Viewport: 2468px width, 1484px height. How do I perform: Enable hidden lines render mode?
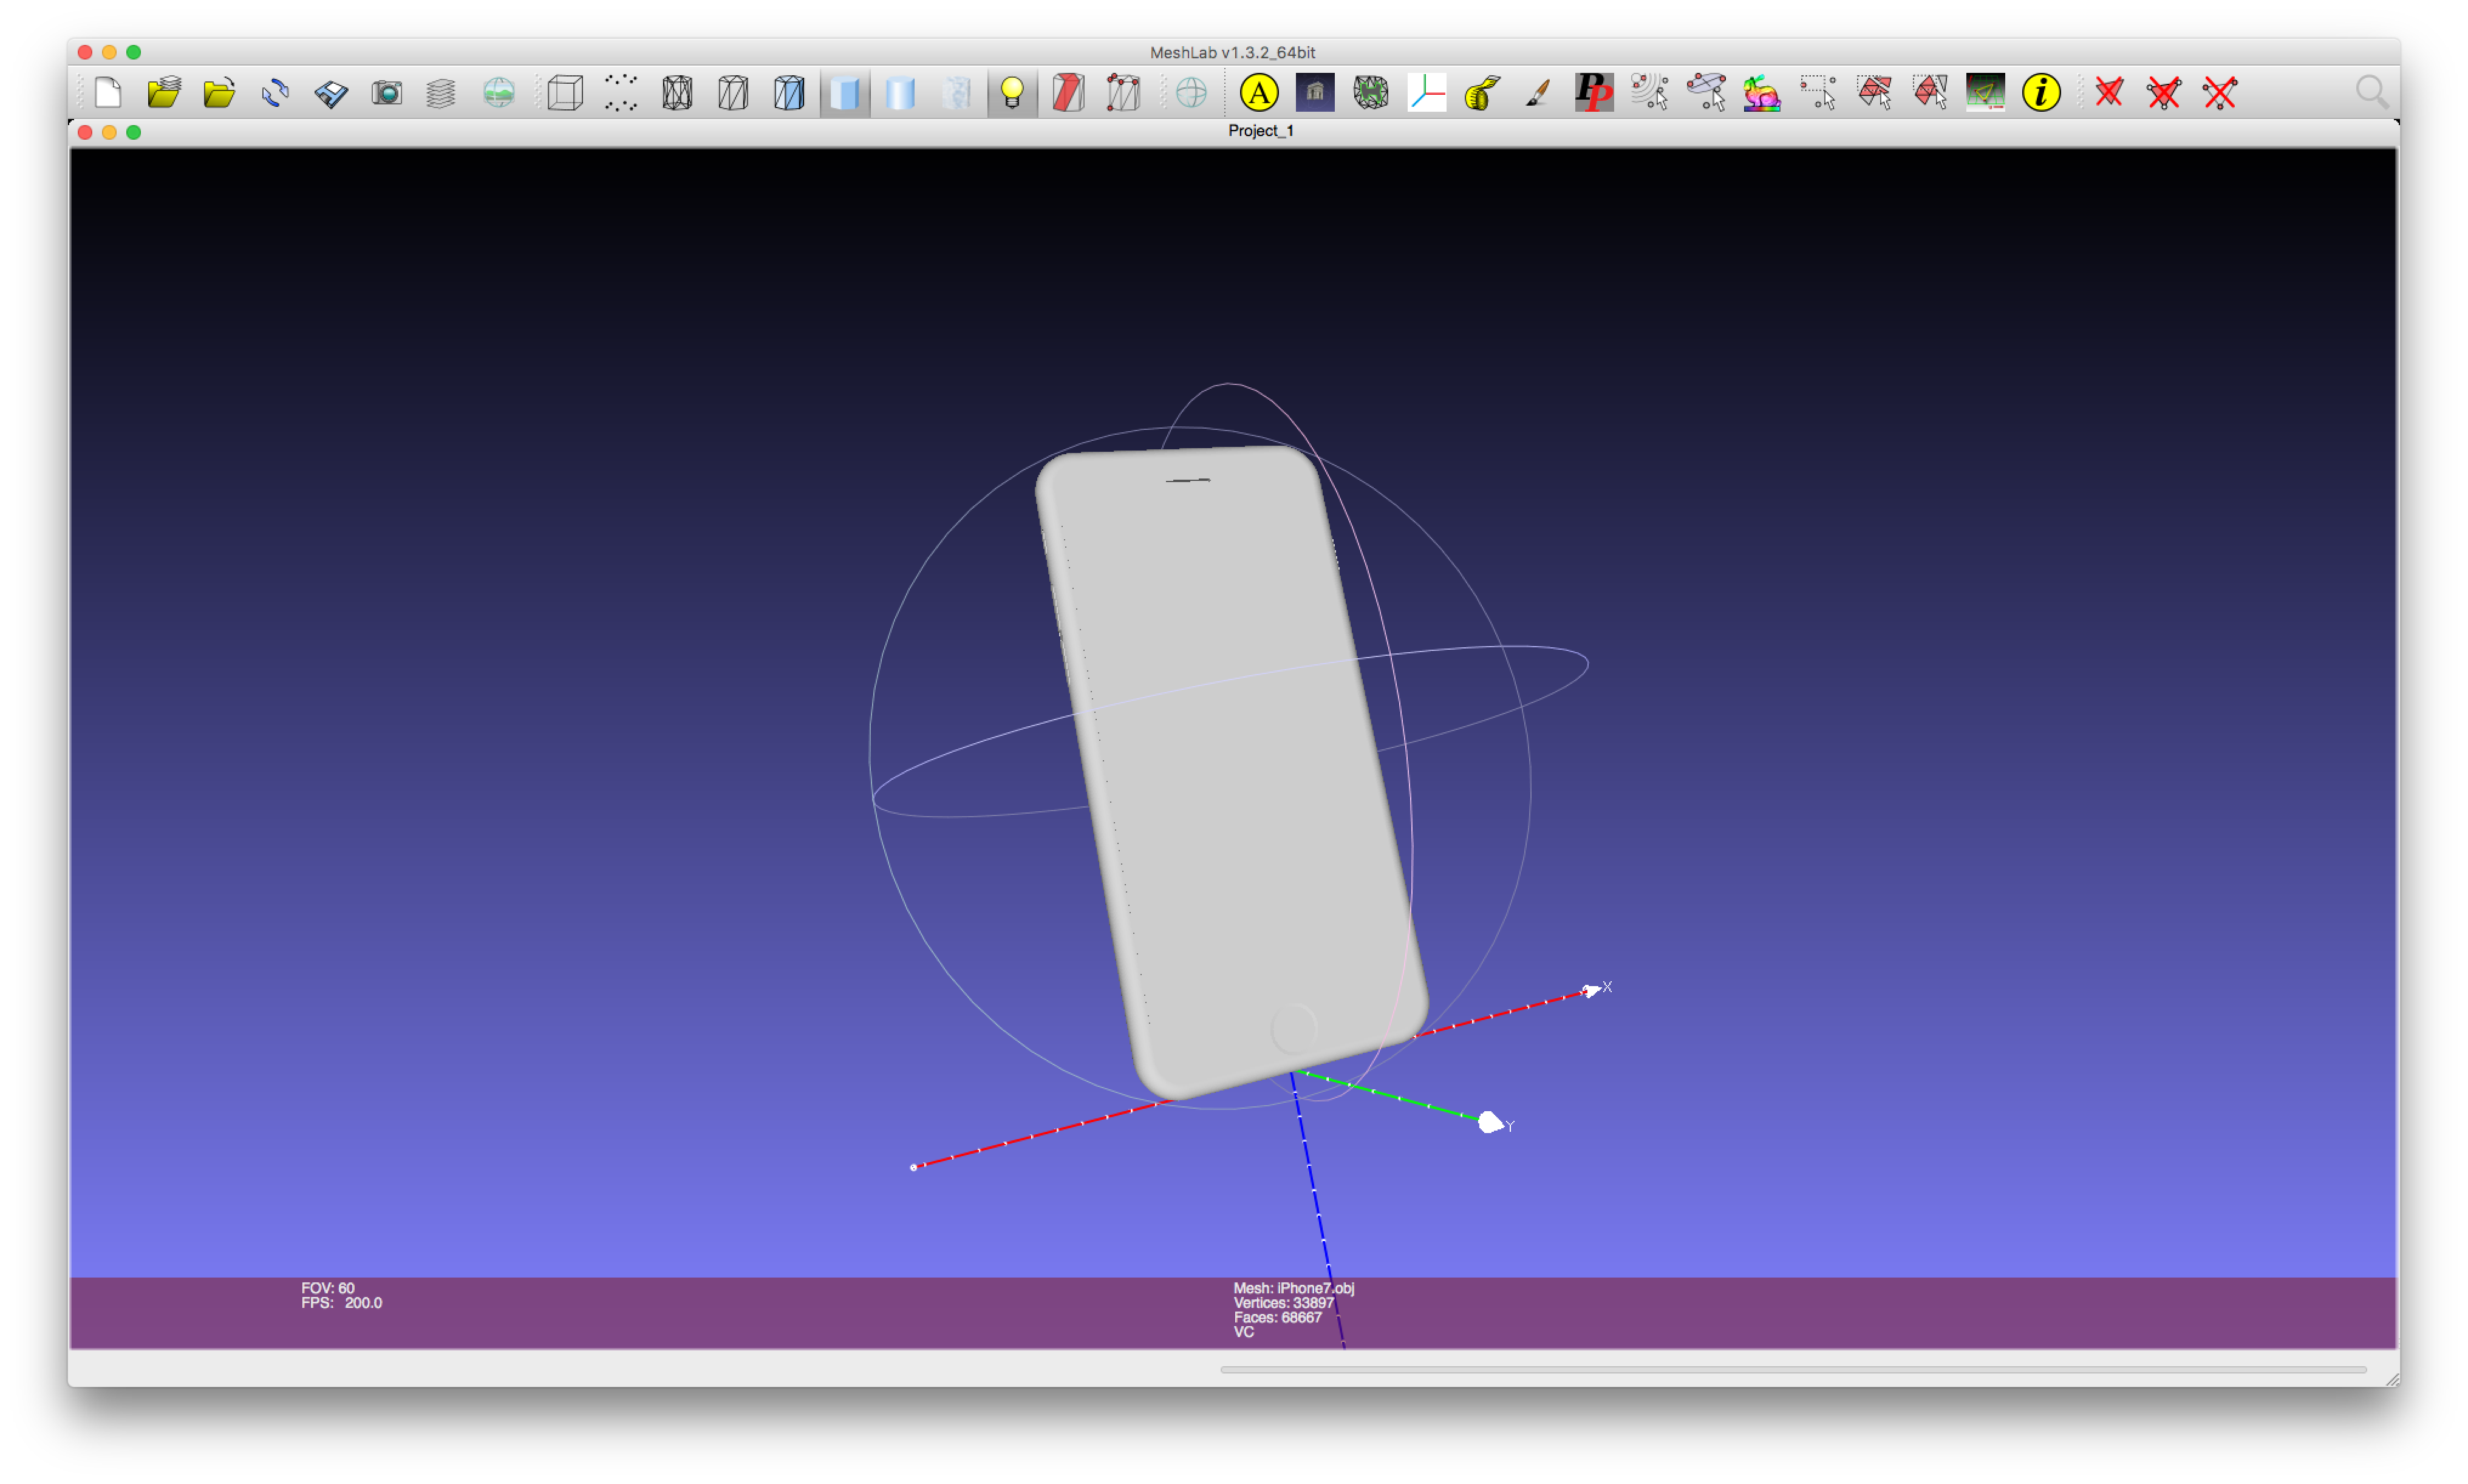pyautogui.click(x=733, y=93)
